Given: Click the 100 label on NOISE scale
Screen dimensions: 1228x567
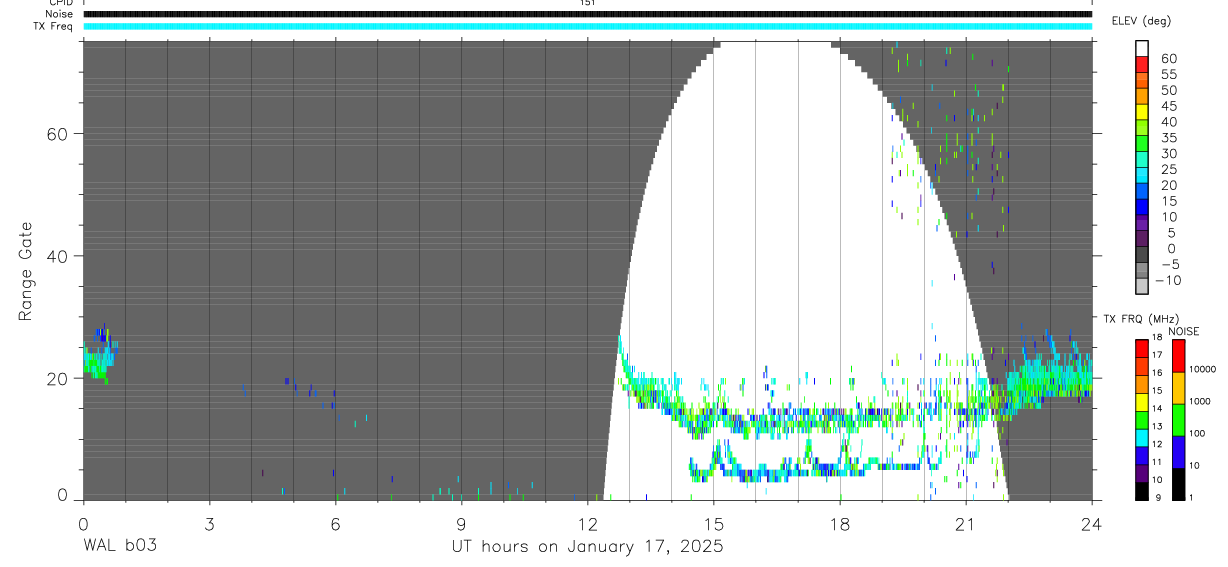Looking at the screenshot, I should pos(1198,434).
